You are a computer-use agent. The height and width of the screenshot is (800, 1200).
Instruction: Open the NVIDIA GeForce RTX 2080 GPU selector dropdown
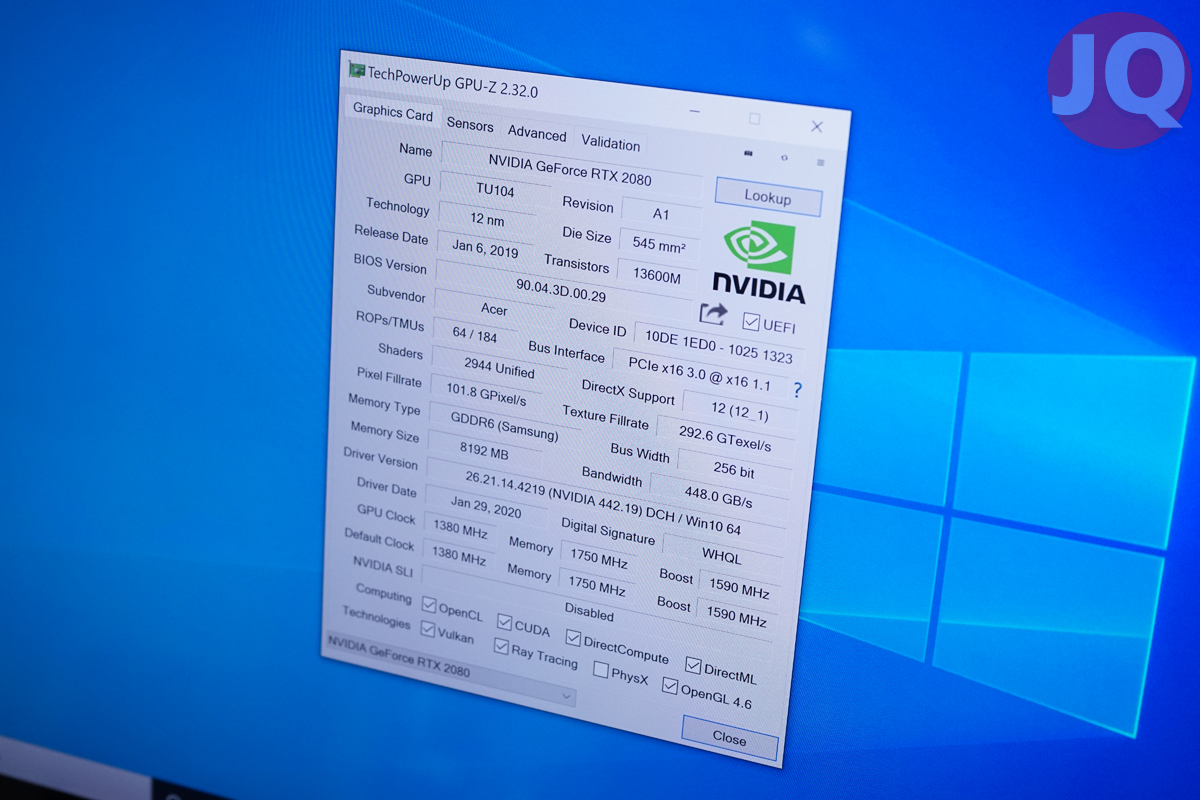pyautogui.click(x=450, y=670)
